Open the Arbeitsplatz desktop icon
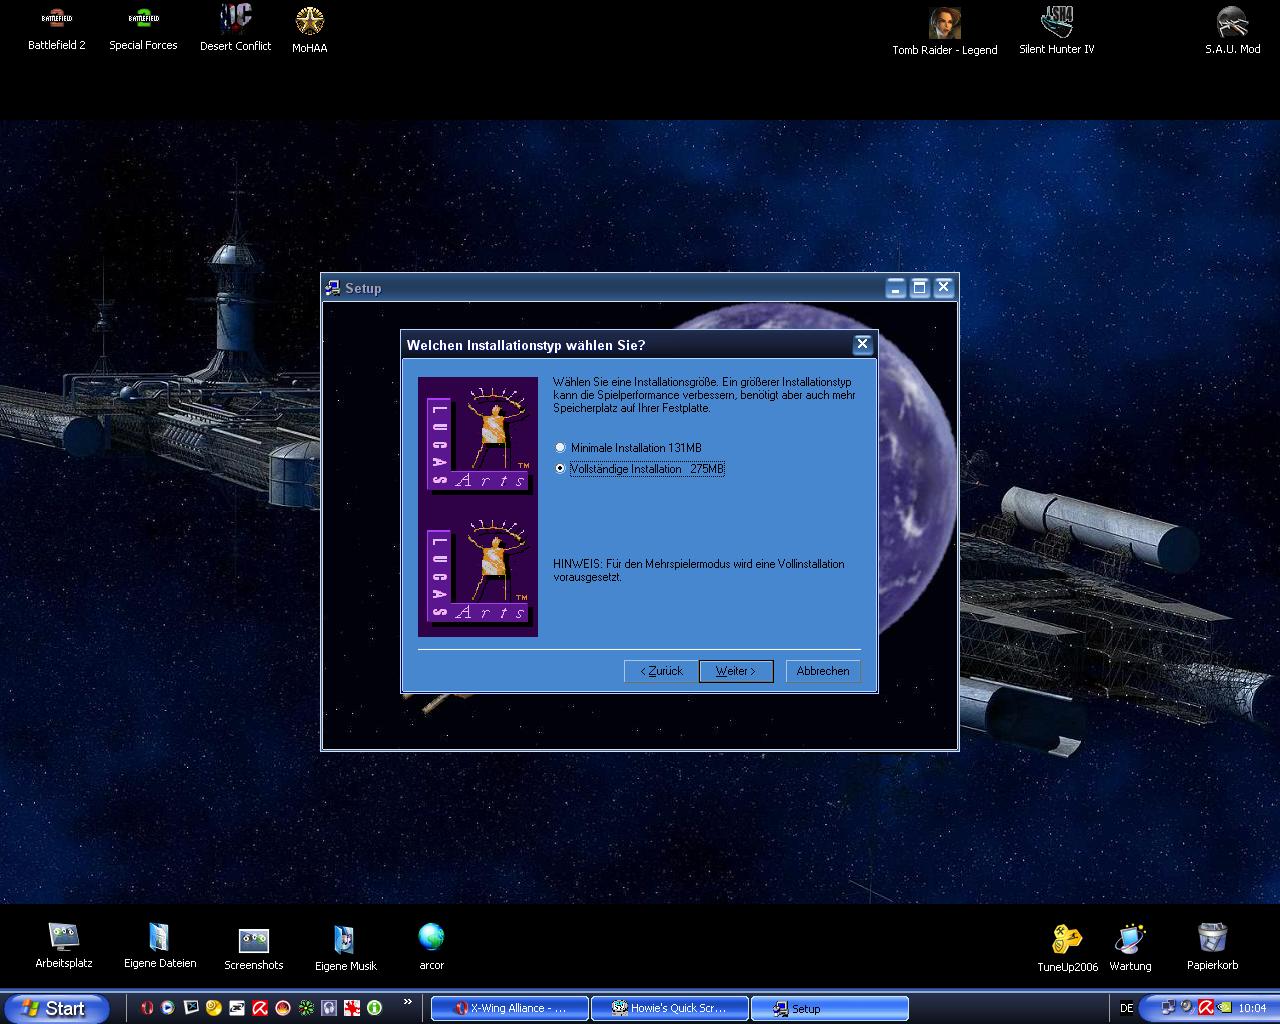The image size is (1280, 1024). (64, 945)
